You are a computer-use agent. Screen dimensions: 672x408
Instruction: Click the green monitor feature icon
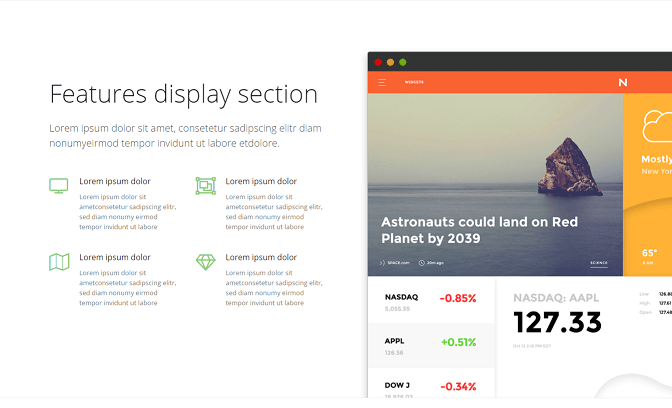(59, 186)
